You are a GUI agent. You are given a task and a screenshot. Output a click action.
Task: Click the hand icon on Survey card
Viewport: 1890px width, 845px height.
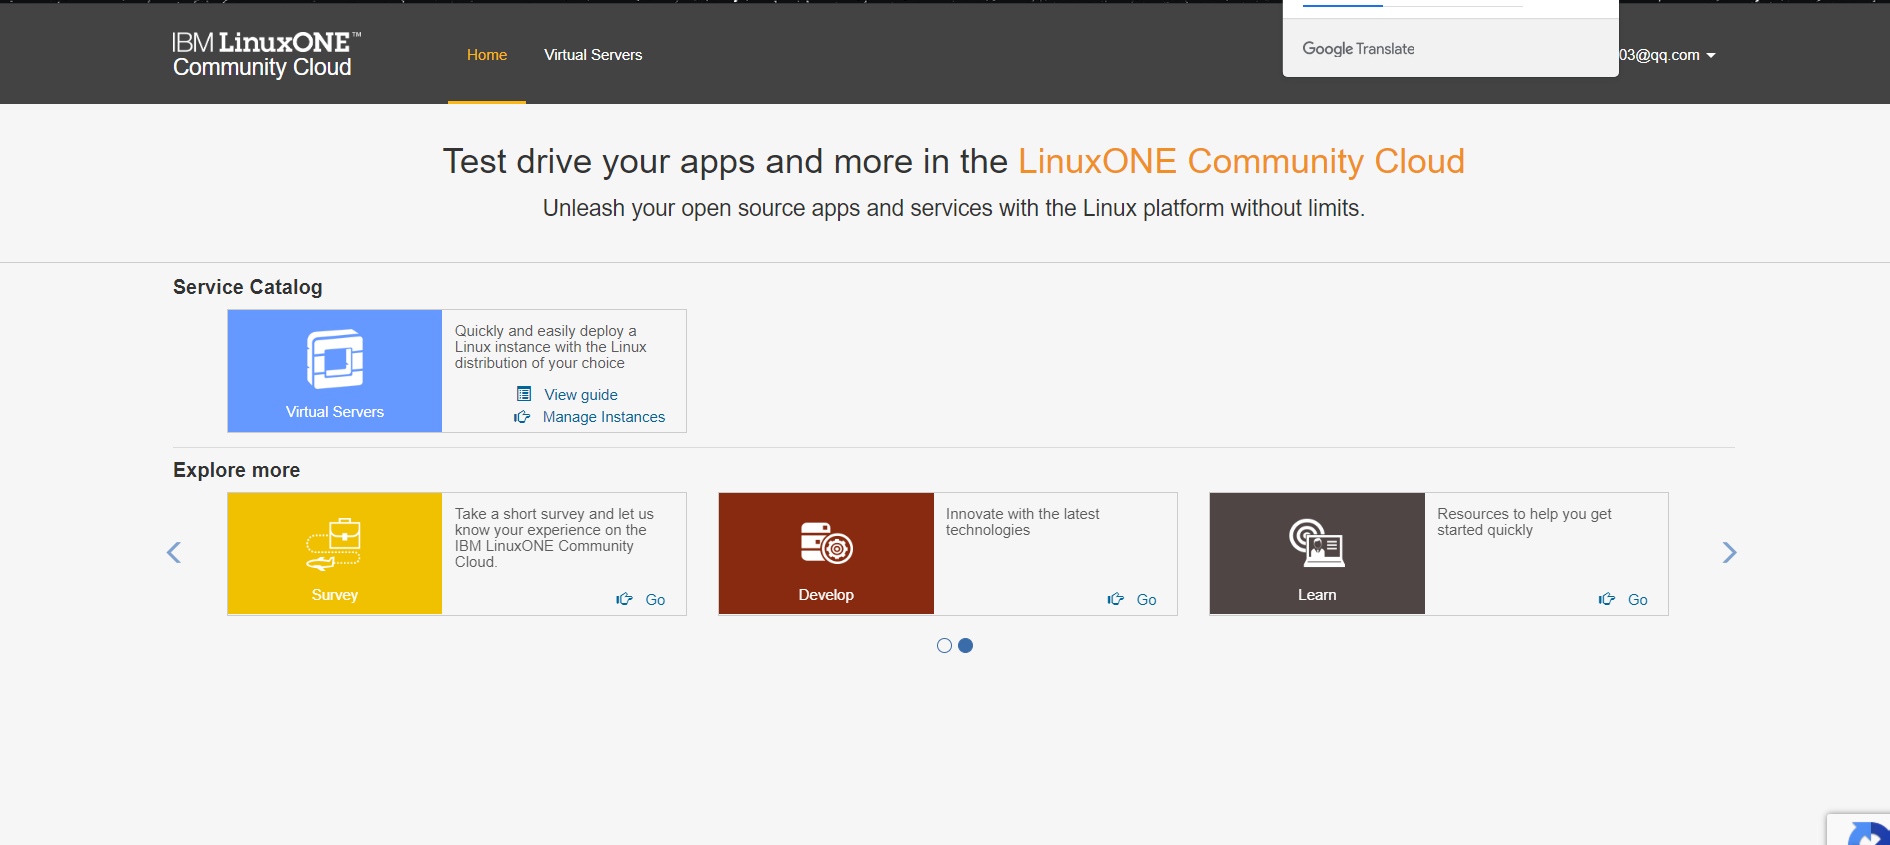624,599
